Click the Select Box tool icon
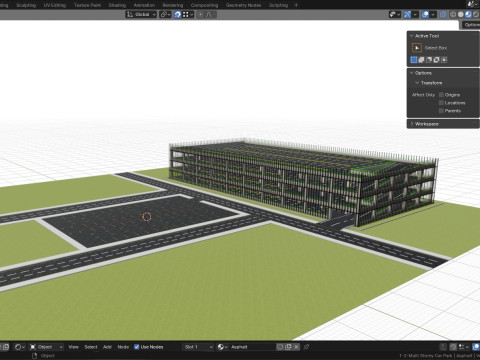 tap(417, 48)
